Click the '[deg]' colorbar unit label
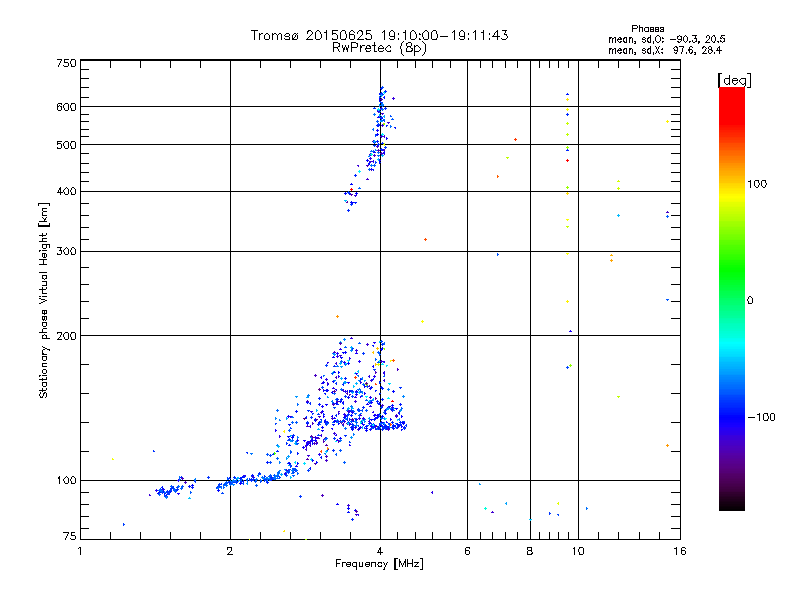 734,80
